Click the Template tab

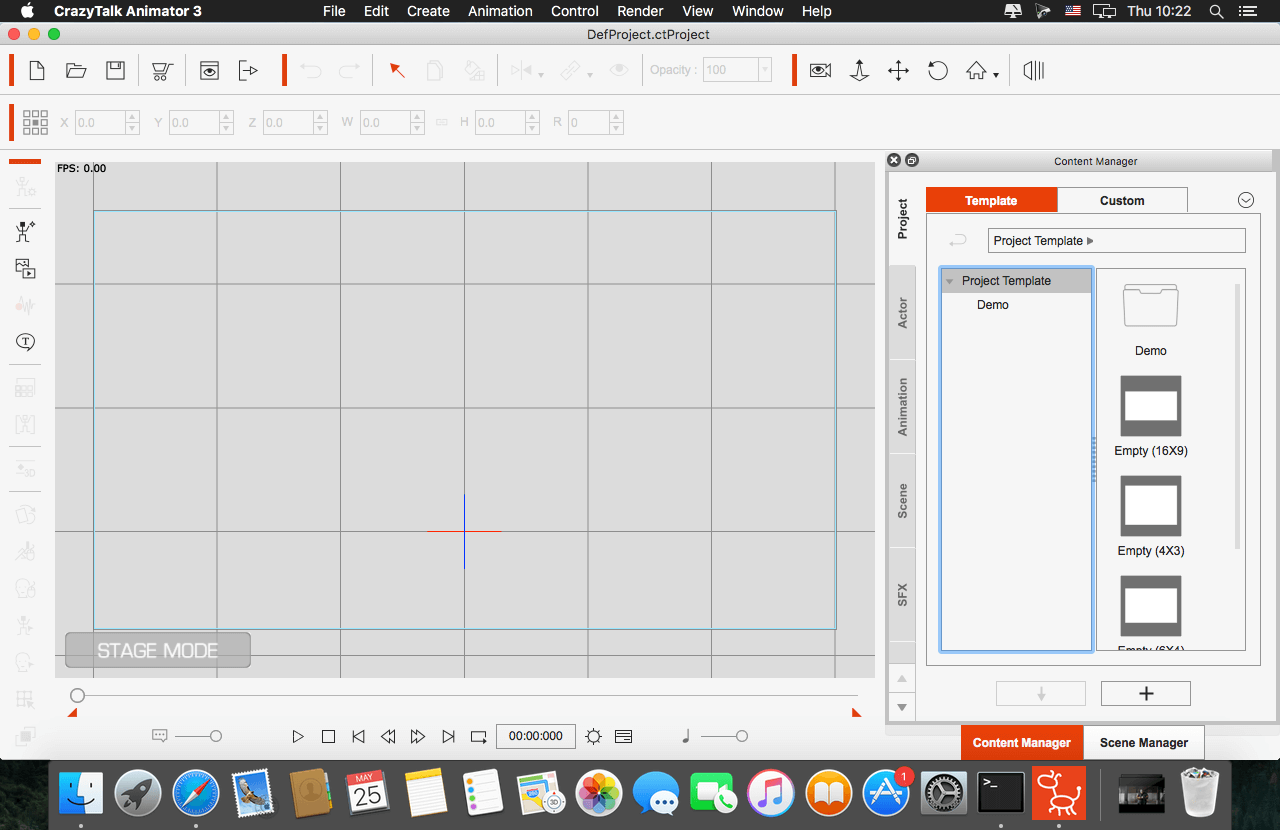point(991,200)
